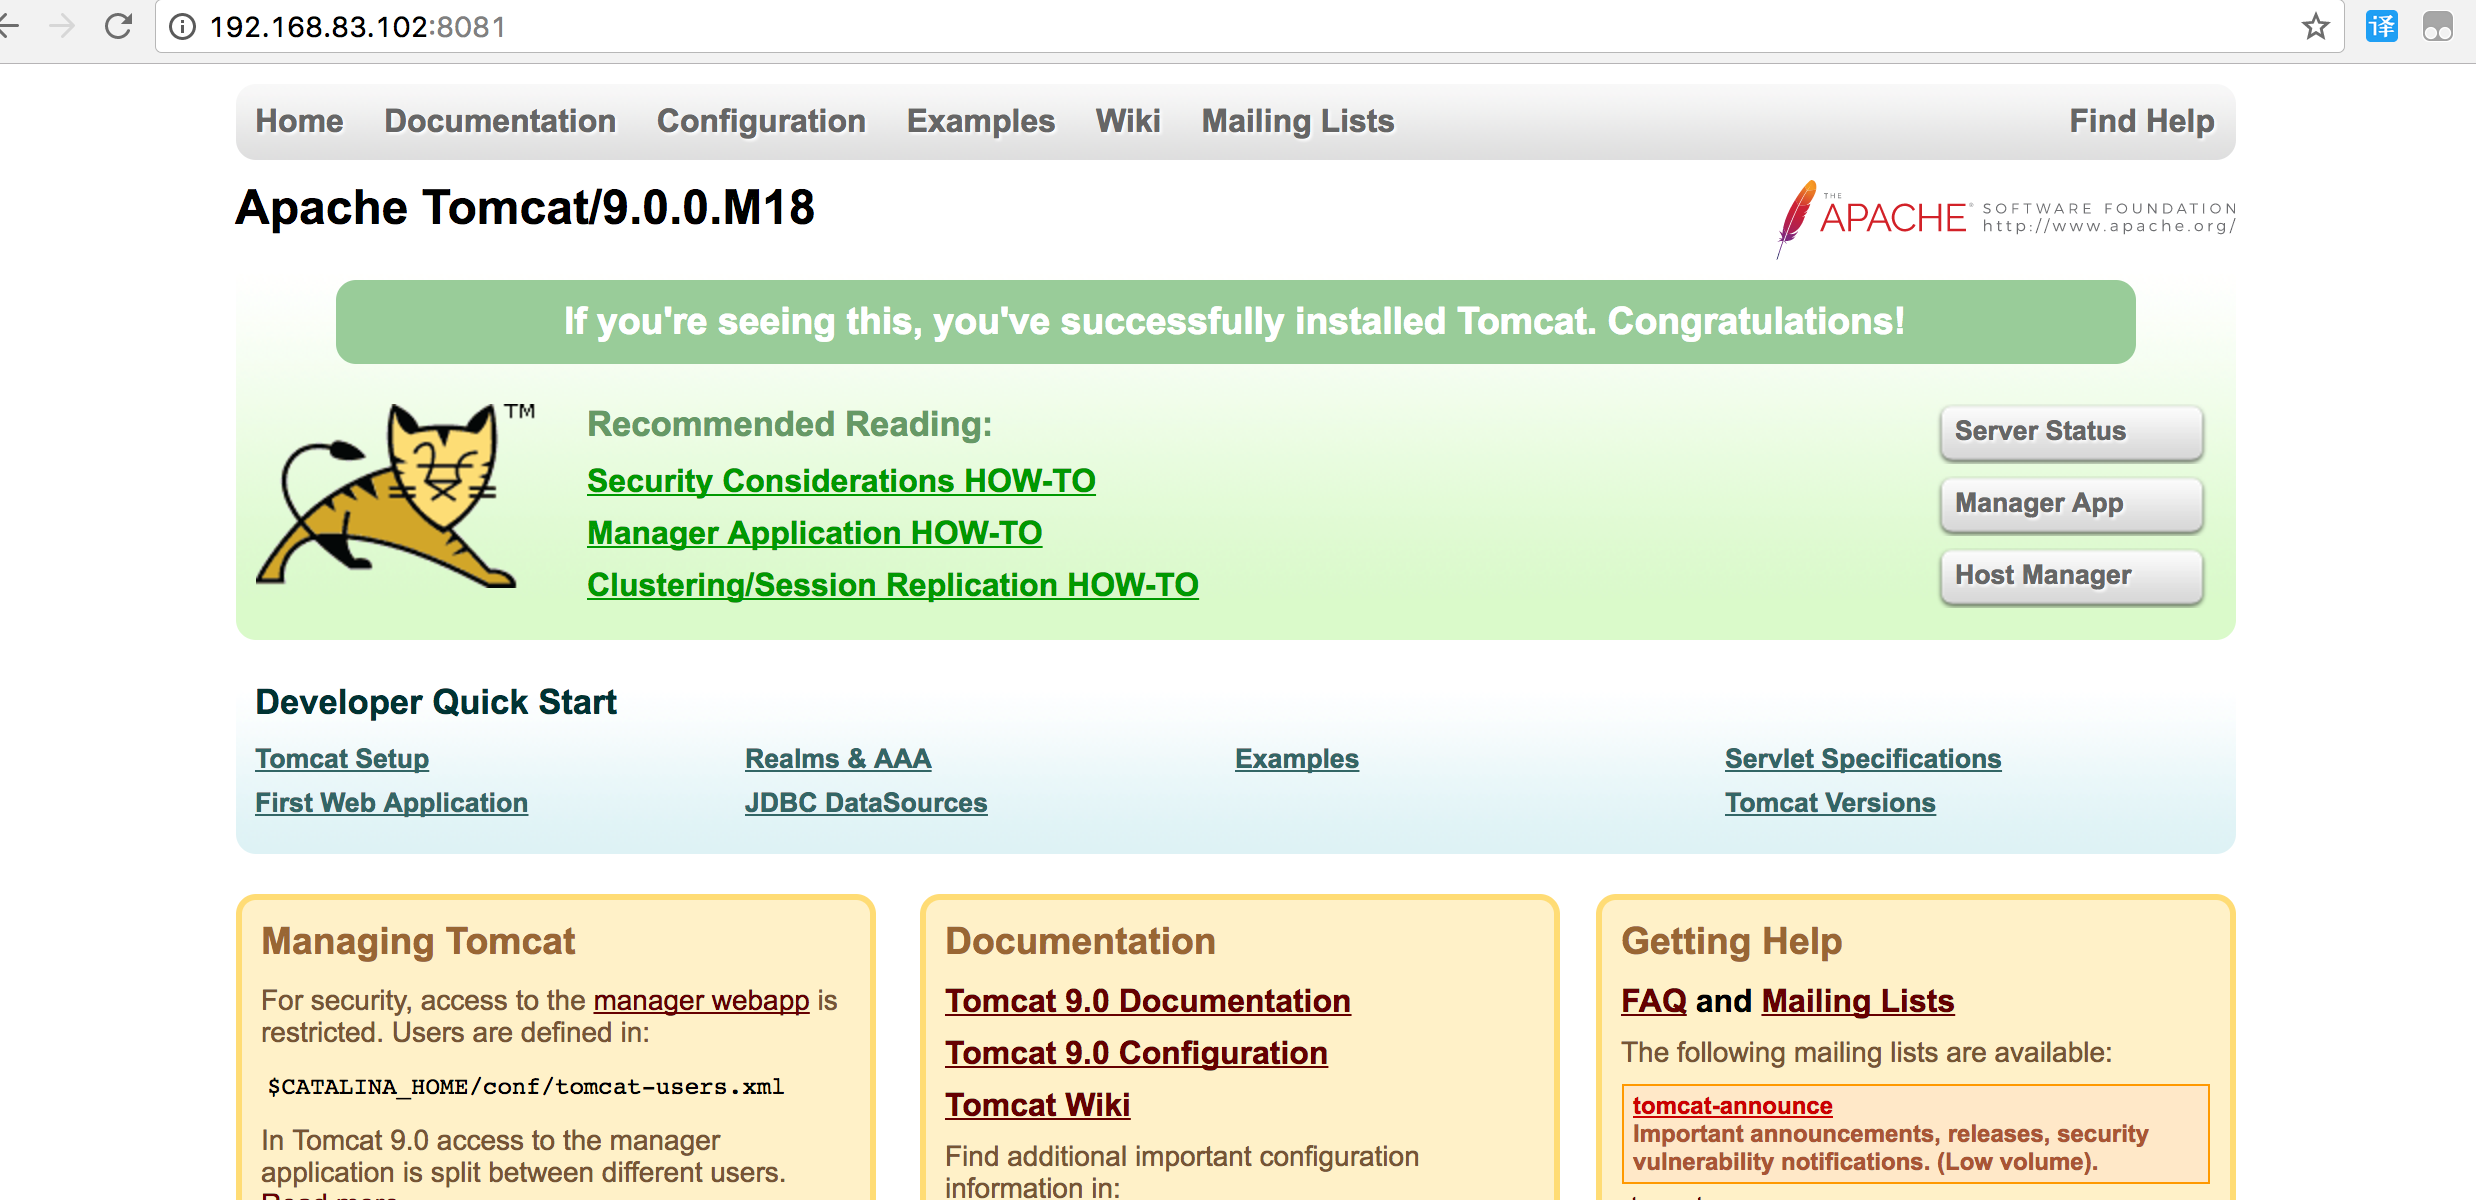Click the tomcat-announce mailing list link

tap(1732, 1106)
